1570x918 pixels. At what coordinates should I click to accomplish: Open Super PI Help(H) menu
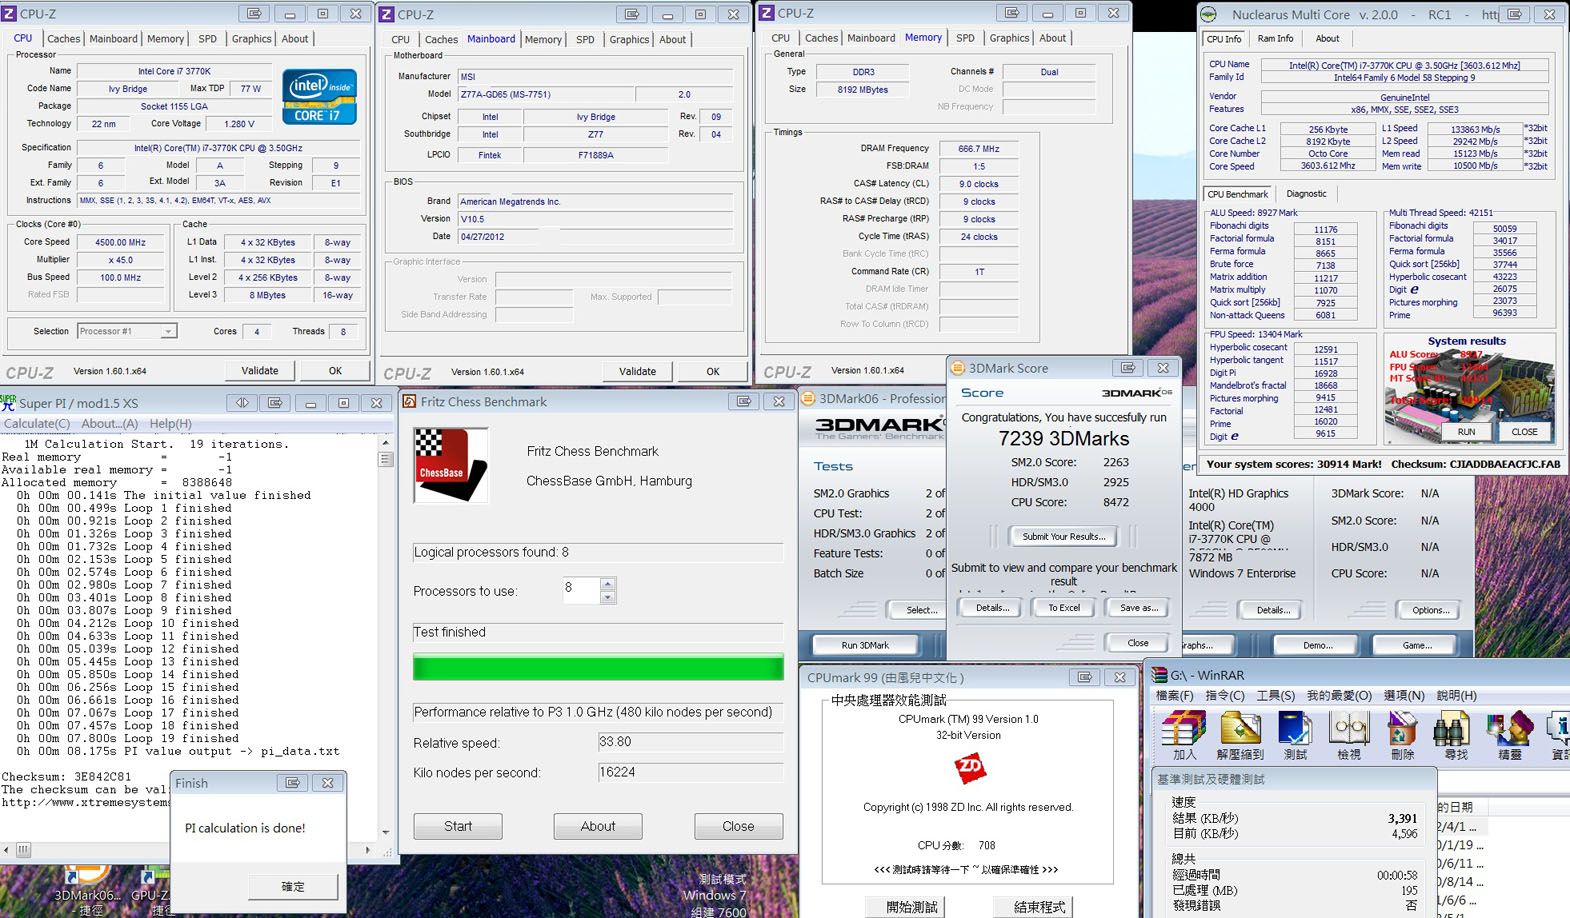170,424
